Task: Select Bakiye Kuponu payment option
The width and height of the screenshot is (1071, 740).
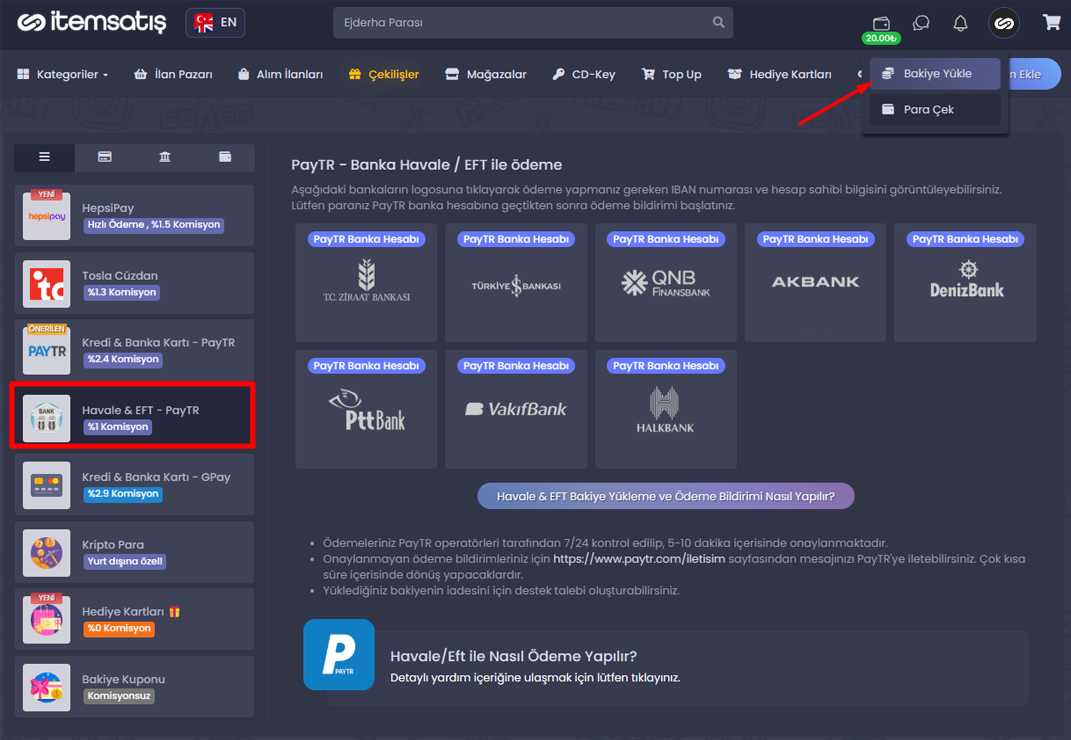Action: (135, 687)
